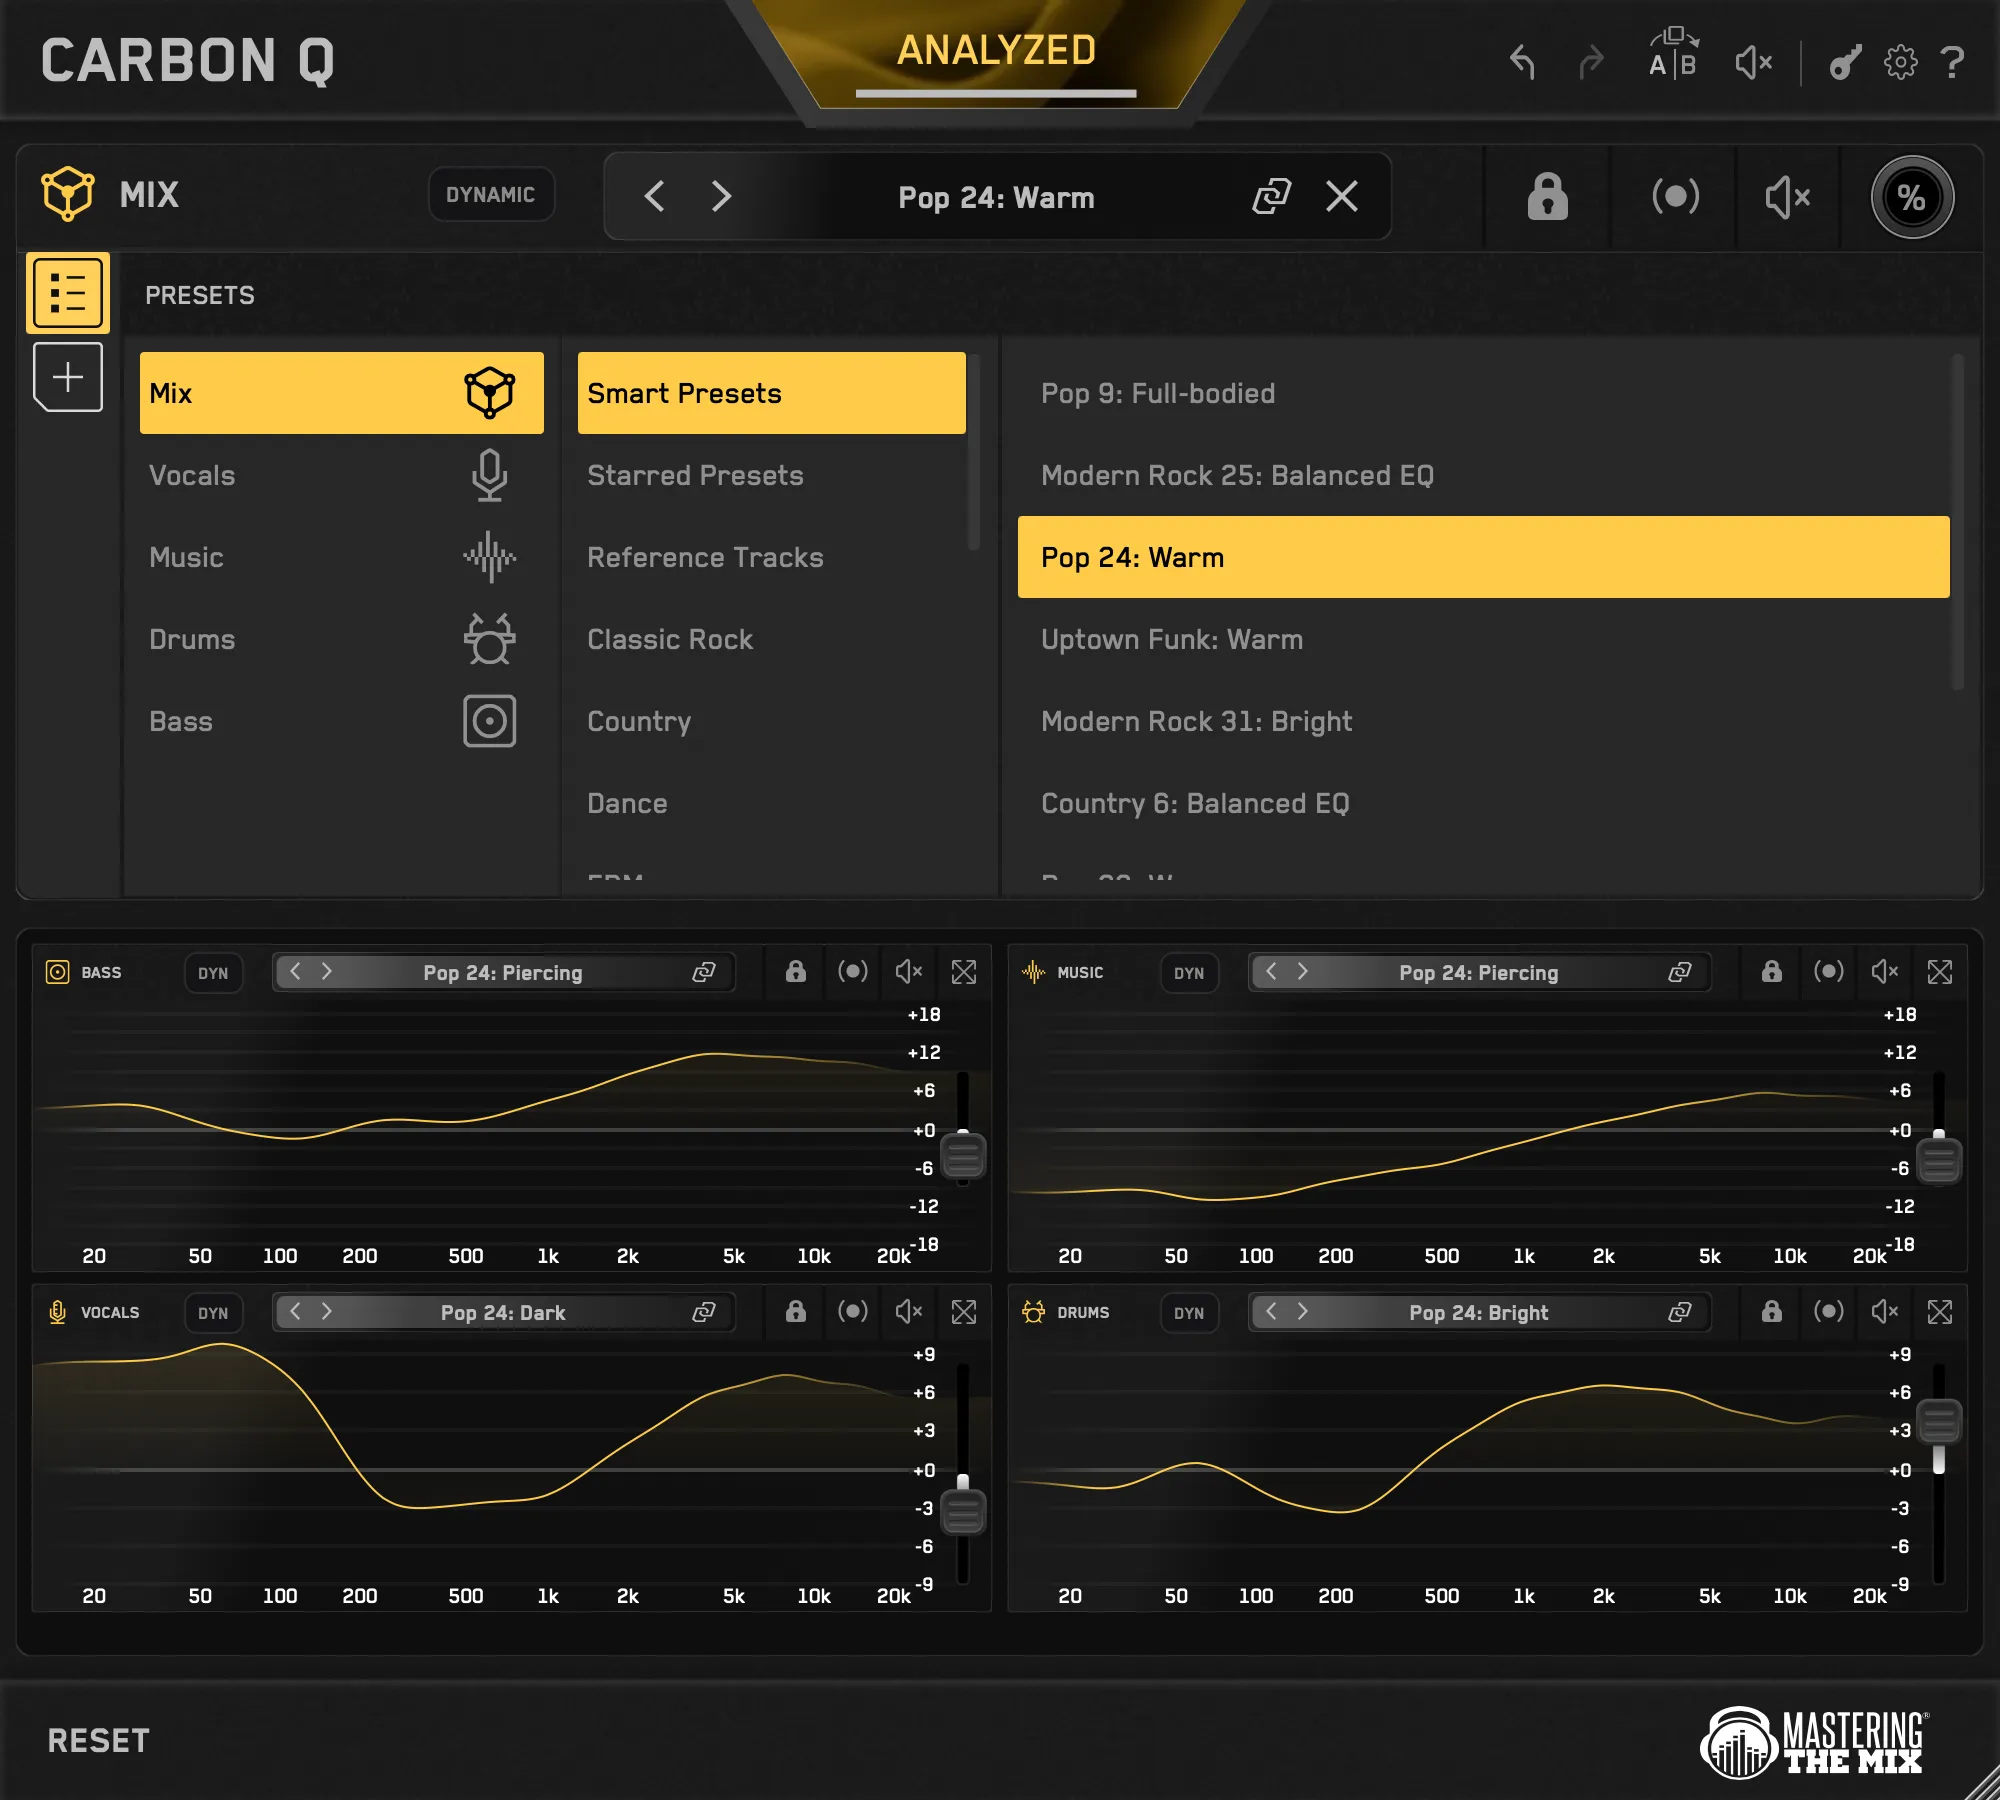Mute the DRUMS channel EQ
This screenshot has width=2000, height=1800.
(1885, 1311)
